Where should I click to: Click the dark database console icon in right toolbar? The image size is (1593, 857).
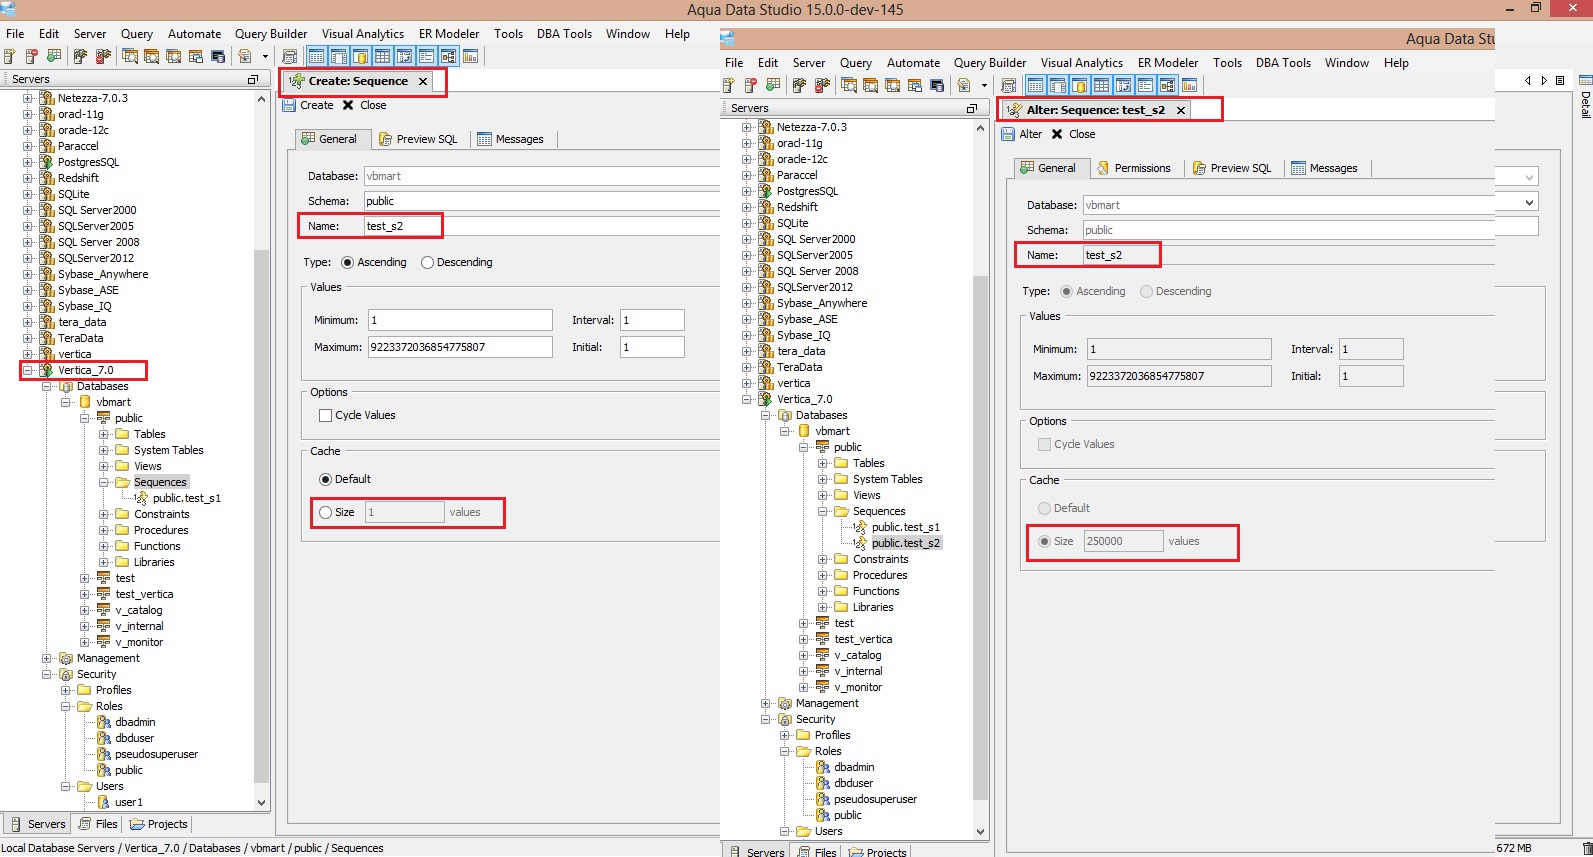point(937,86)
